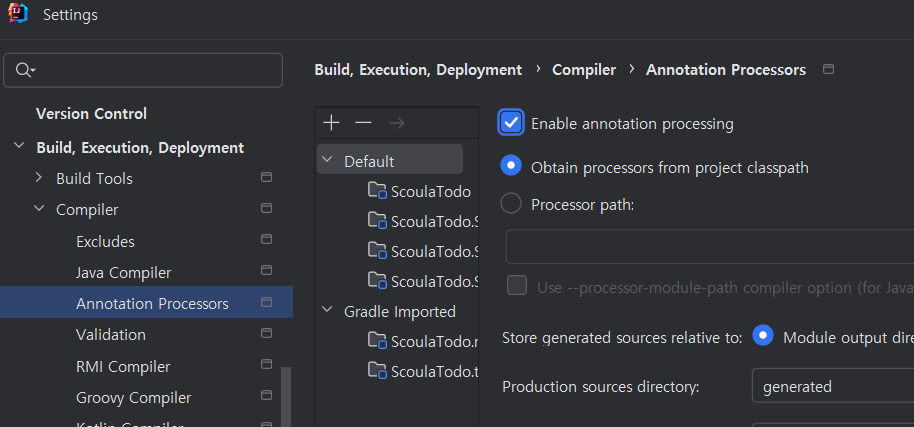Collapse the Build, Execution, Deployment section
Screen dimensions: 914x427
(19, 147)
